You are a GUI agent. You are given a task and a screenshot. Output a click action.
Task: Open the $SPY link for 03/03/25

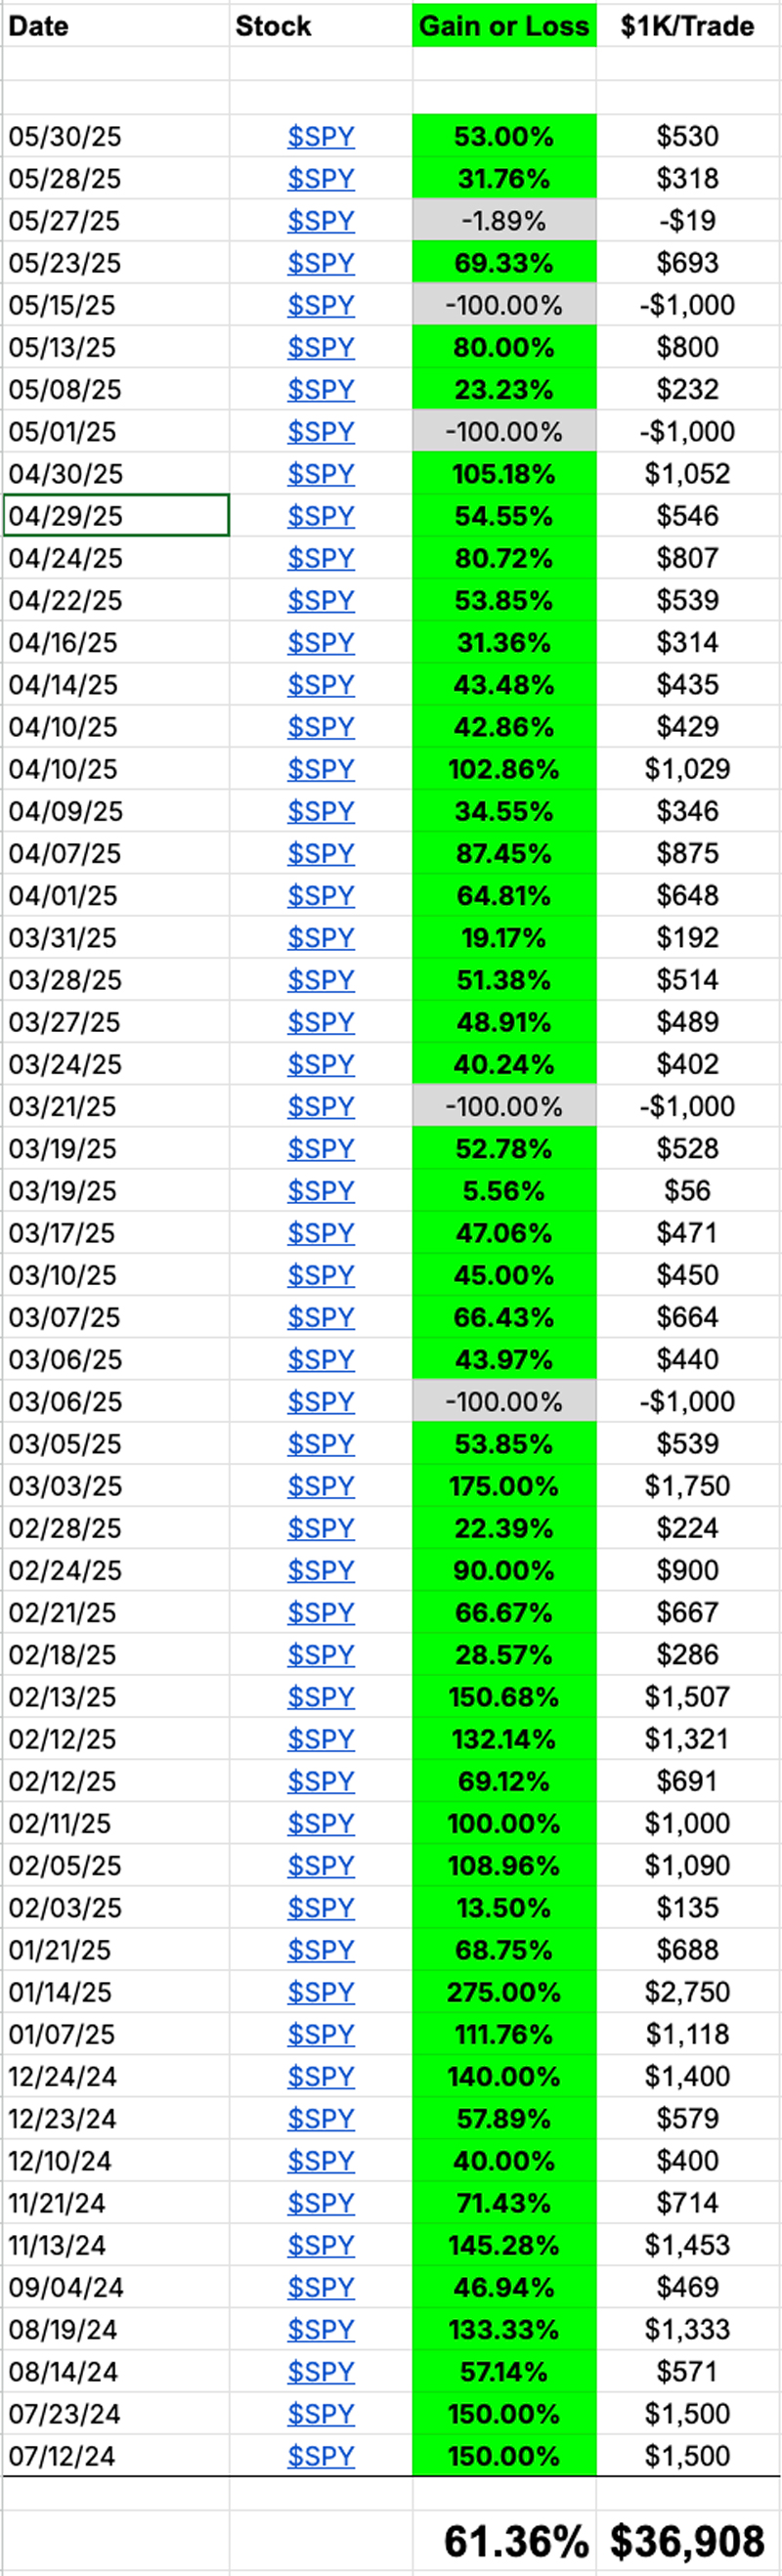tap(320, 1485)
